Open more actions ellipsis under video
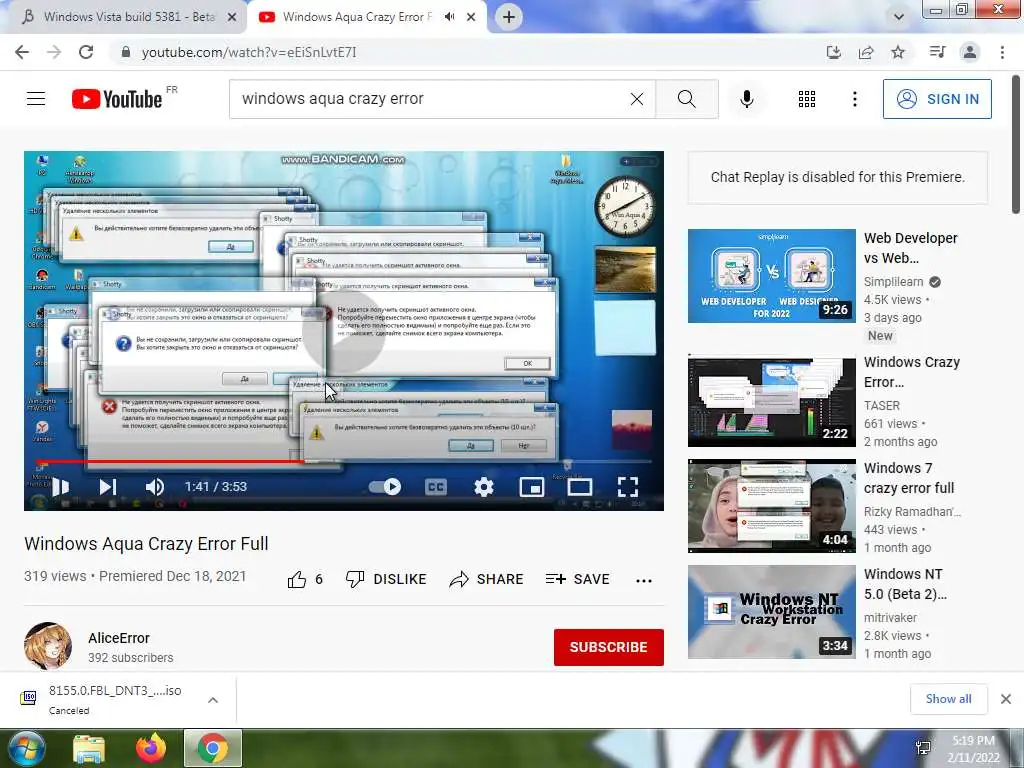This screenshot has width=1024, height=768. [644, 580]
